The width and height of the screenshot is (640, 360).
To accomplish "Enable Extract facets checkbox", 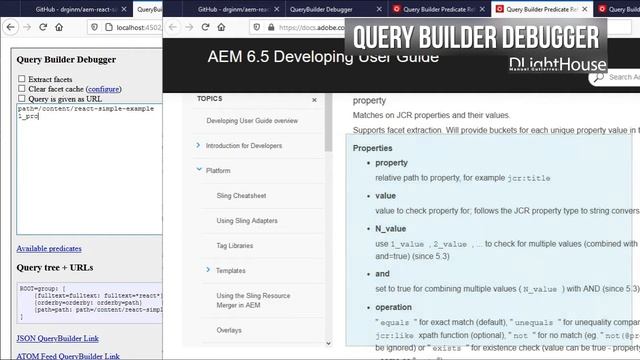I will pyautogui.click(x=22, y=79).
